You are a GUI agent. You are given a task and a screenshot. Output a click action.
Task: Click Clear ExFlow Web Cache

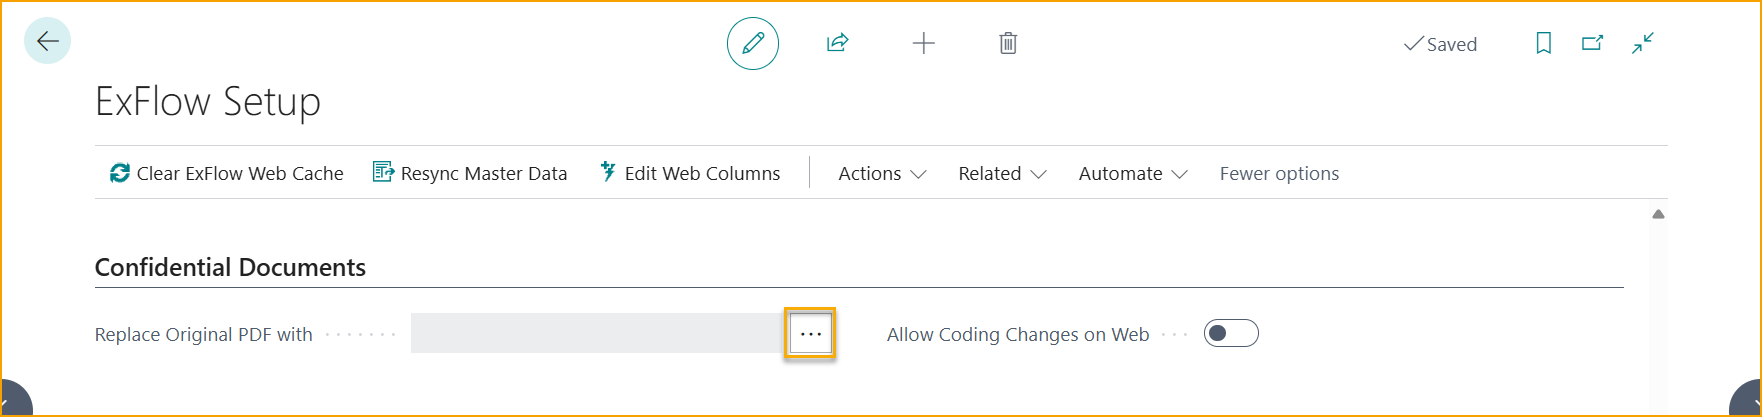pos(227,174)
